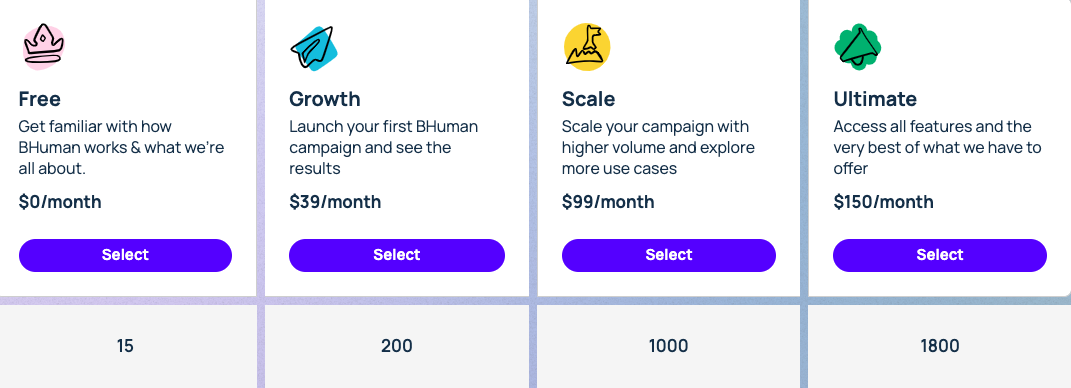Click the $0/month price text
Image resolution: width=1071 pixels, height=388 pixels.
(x=60, y=202)
